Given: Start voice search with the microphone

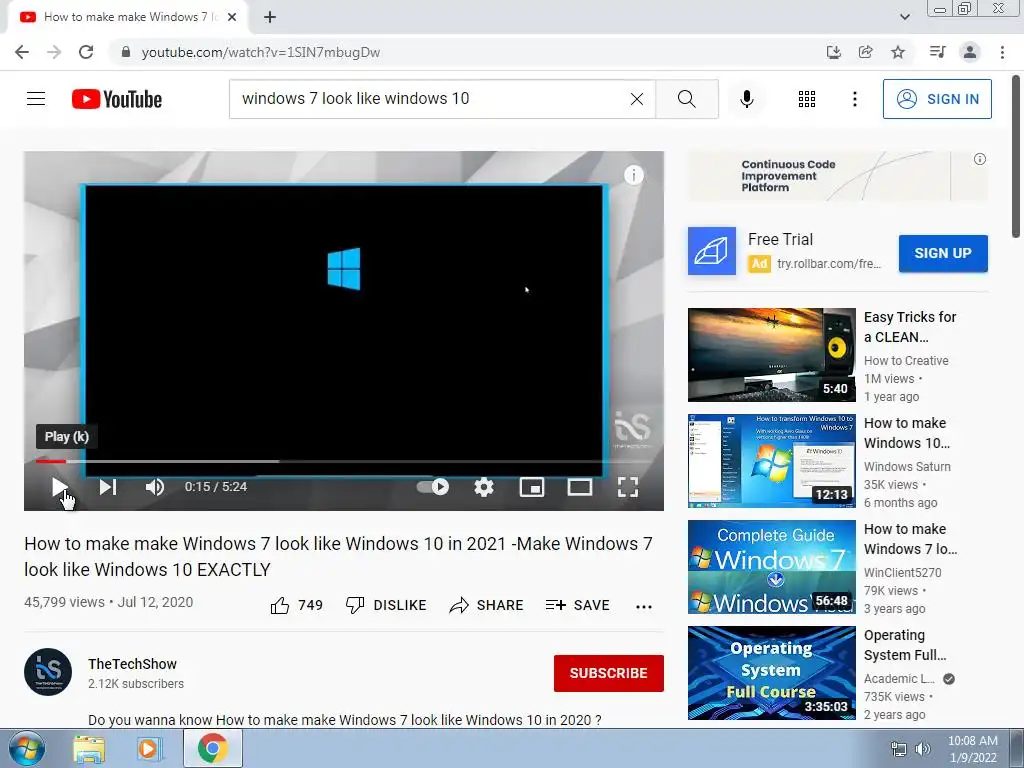Looking at the screenshot, I should pyautogui.click(x=747, y=99).
